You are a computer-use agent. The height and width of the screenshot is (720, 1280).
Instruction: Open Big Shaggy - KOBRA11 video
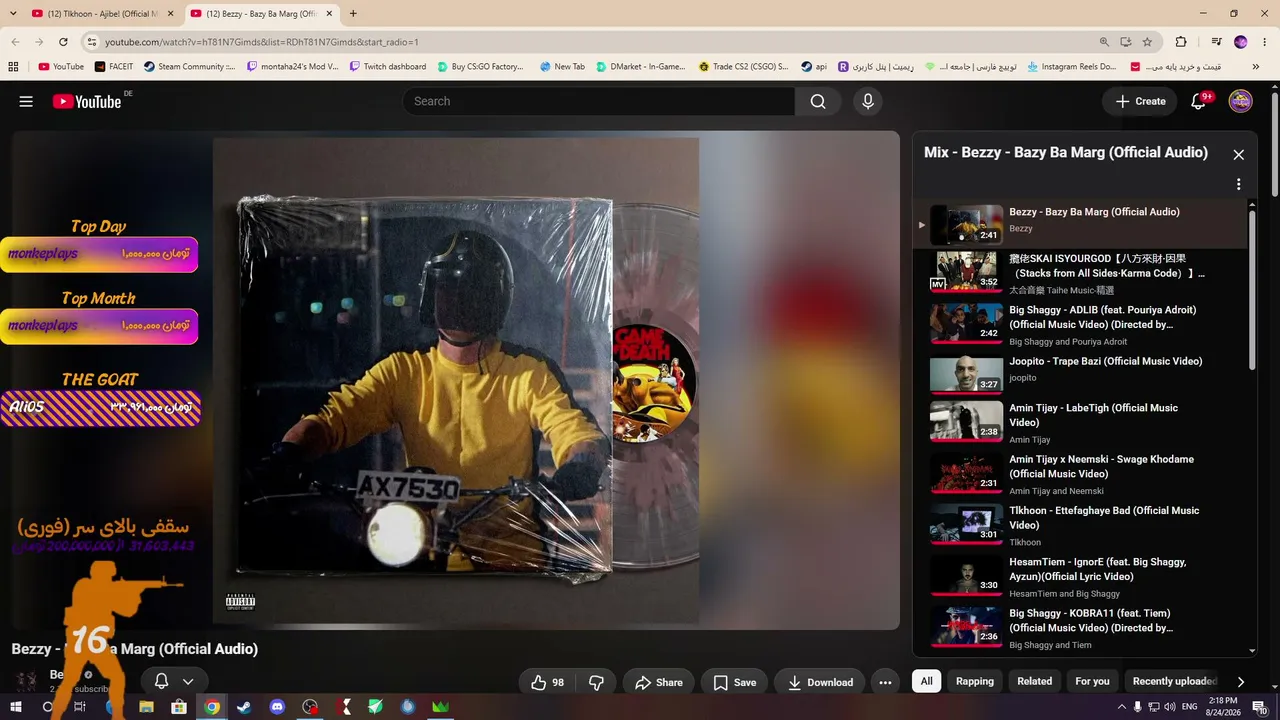pos(1081,627)
